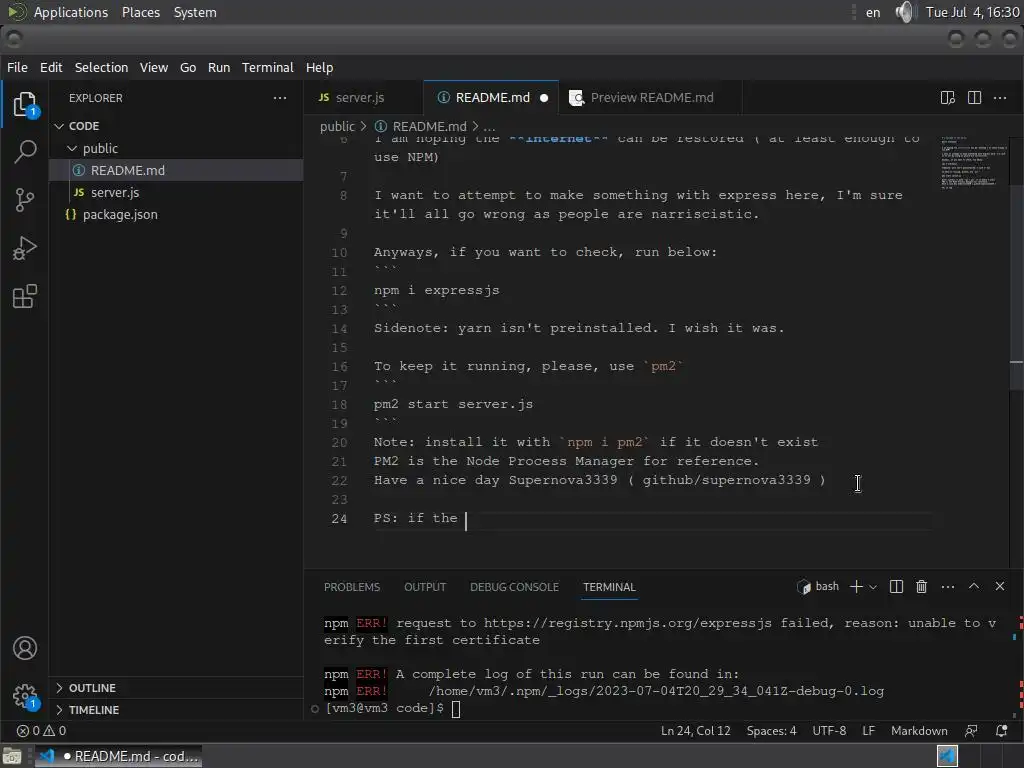Close the terminal panel
The width and height of the screenshot is (1024, 768).
tap(1000, 586)
